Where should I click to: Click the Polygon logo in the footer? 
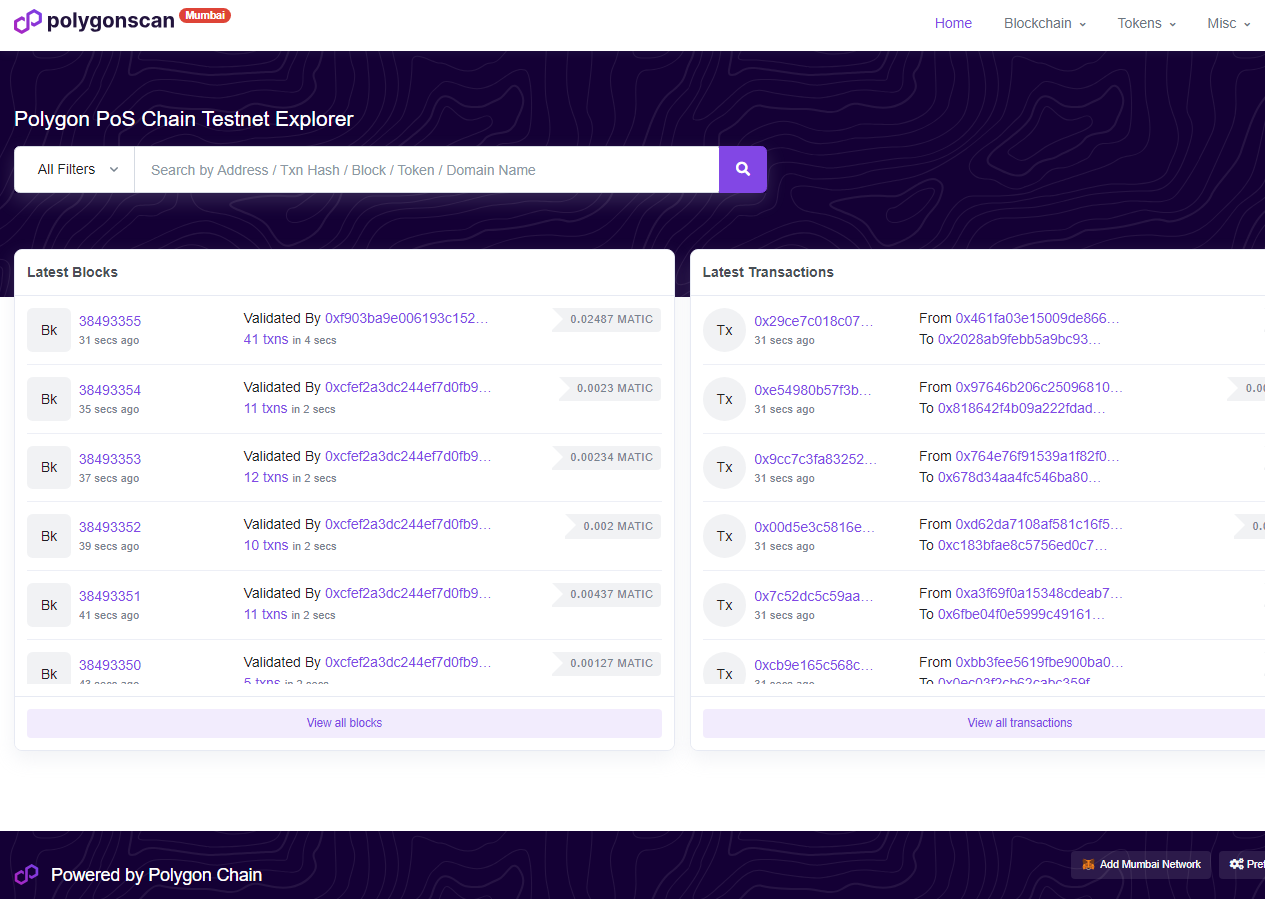tap(26, 875)
